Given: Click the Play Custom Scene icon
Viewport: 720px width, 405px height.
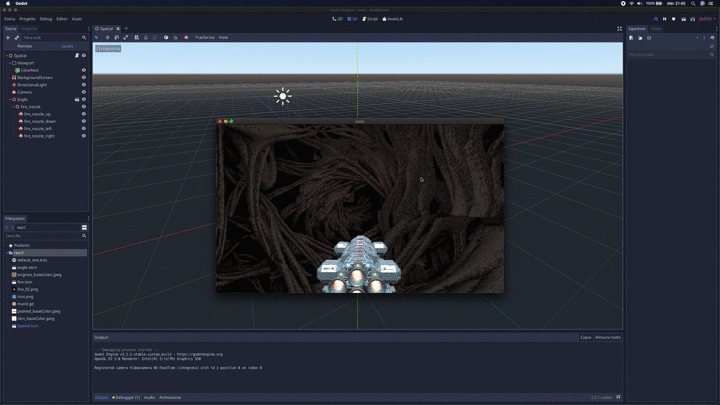Looking at the screenshot, I should pyautogui.click(x=692, y=19).
